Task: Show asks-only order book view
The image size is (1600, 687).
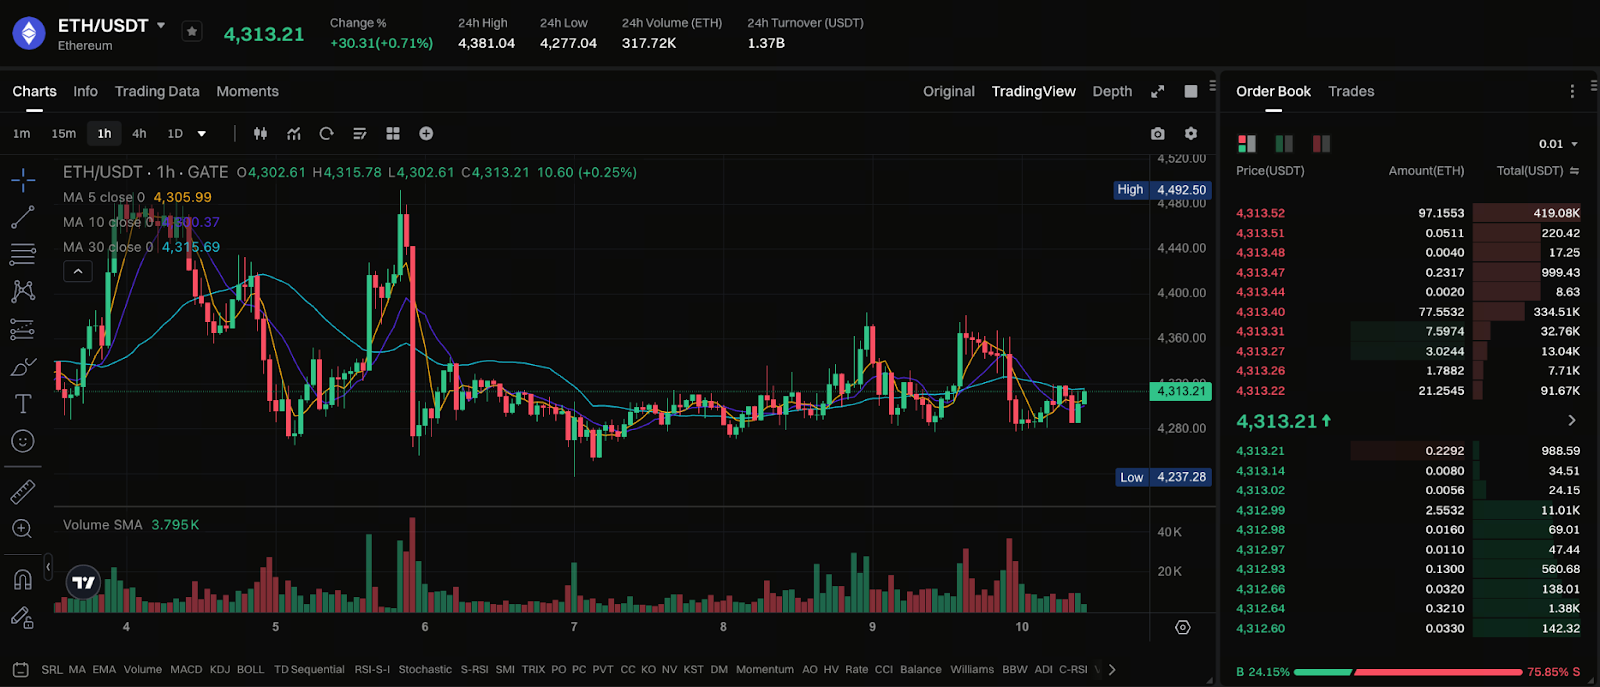Action: pos(1321,144)
